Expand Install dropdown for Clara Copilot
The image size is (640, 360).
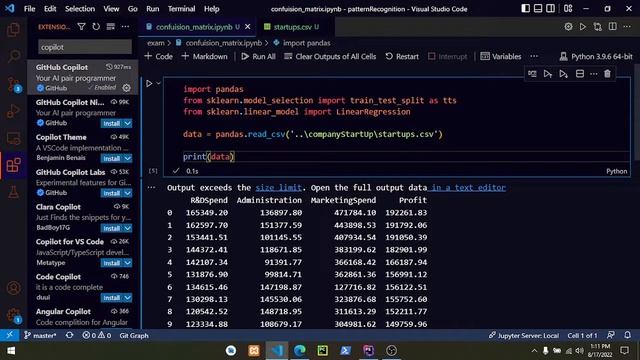coord(128,228)
